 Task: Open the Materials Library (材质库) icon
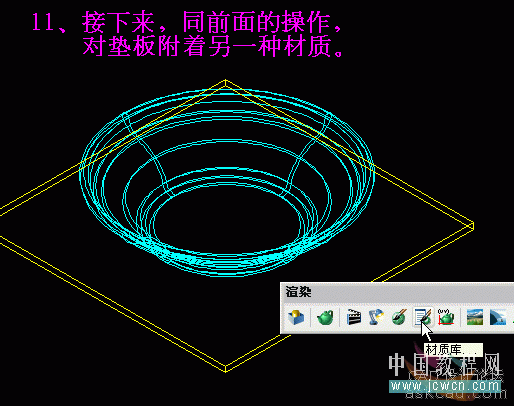tap(423, 317)
